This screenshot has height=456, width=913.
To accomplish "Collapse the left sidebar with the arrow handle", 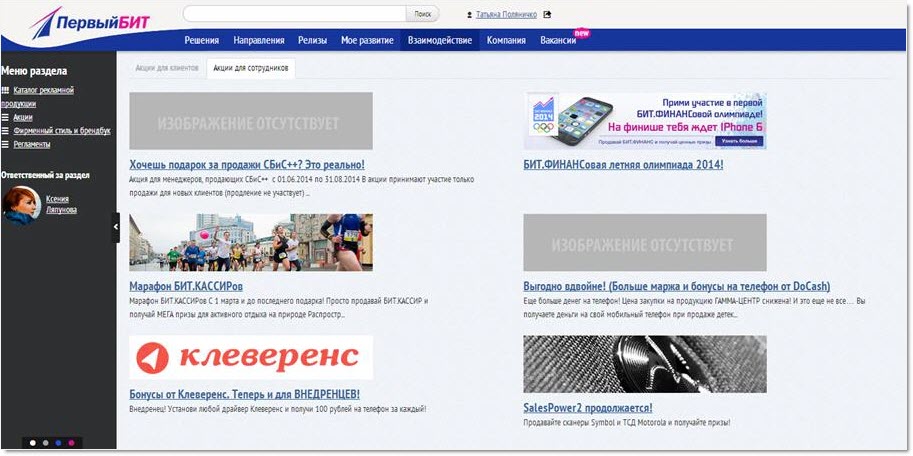I will pos(115,227).
